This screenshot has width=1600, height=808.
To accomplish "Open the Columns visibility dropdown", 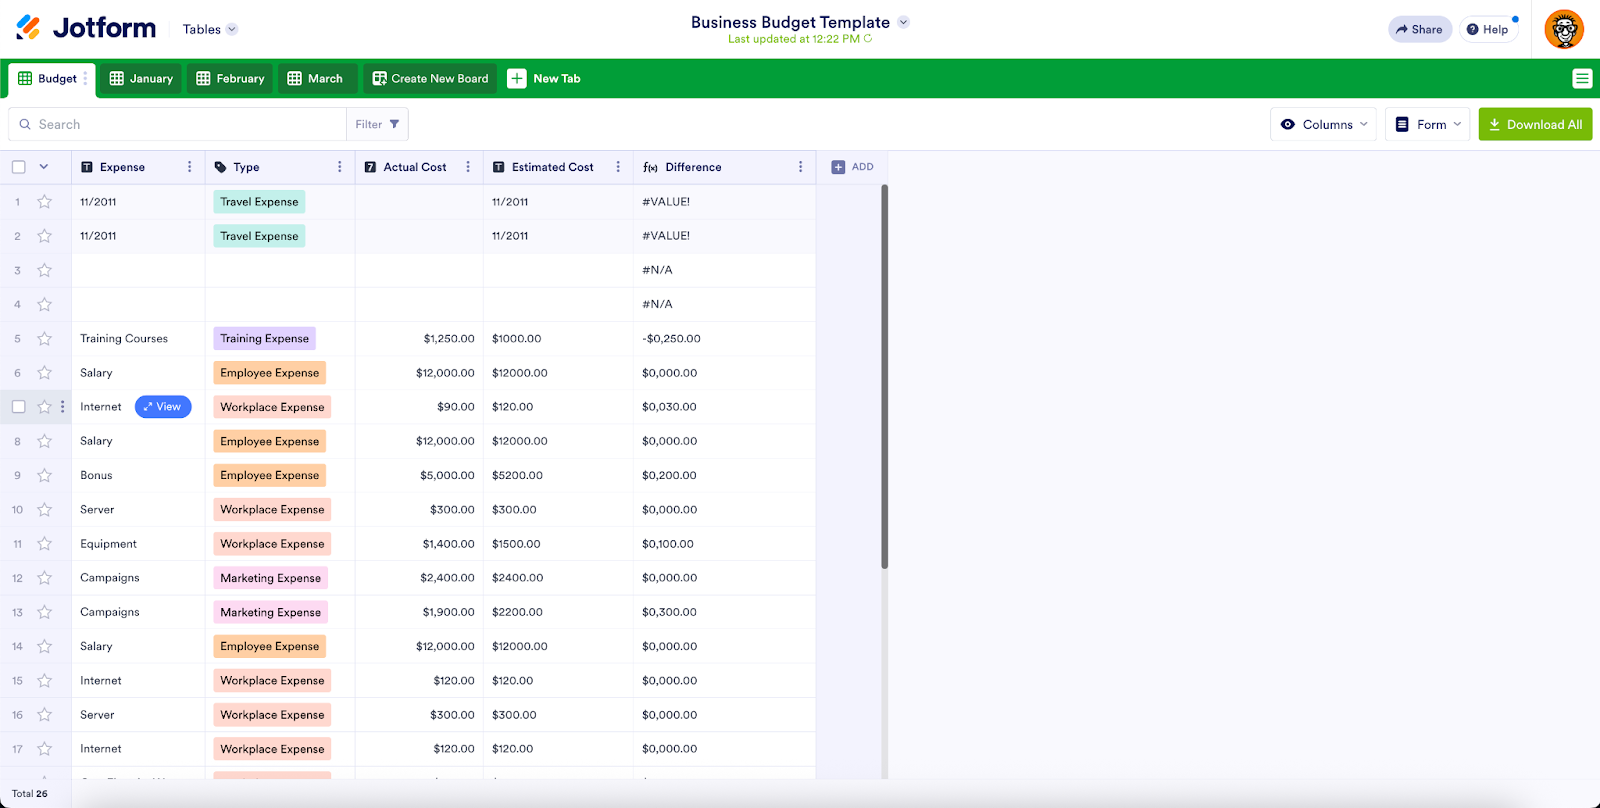I will tap(1323, 124).
